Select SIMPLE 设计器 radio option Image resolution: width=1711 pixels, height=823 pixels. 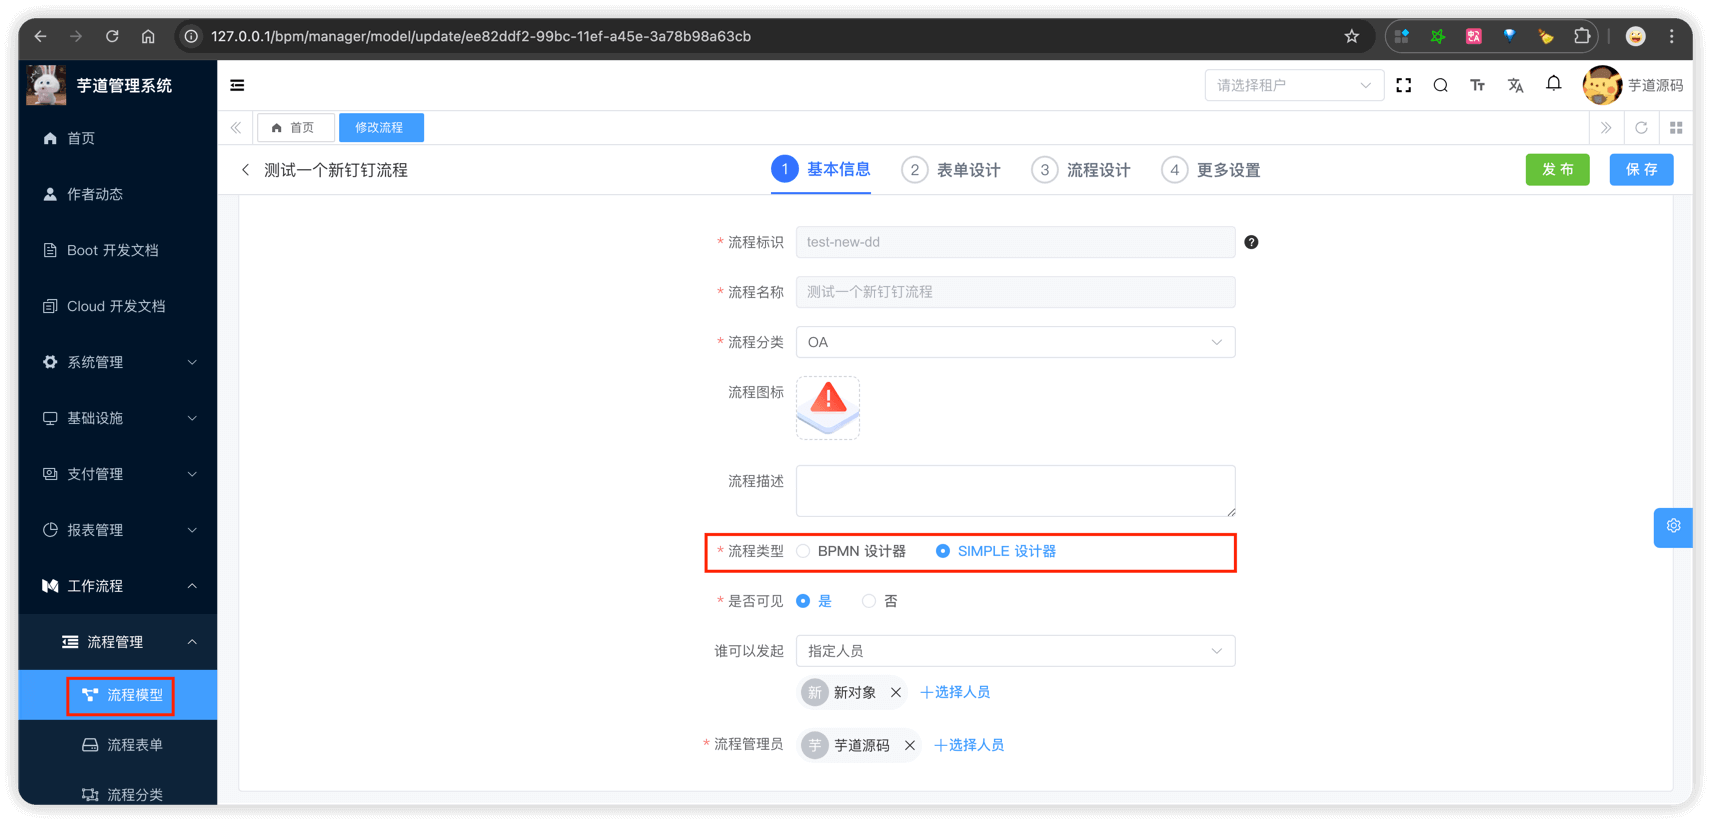996,551
